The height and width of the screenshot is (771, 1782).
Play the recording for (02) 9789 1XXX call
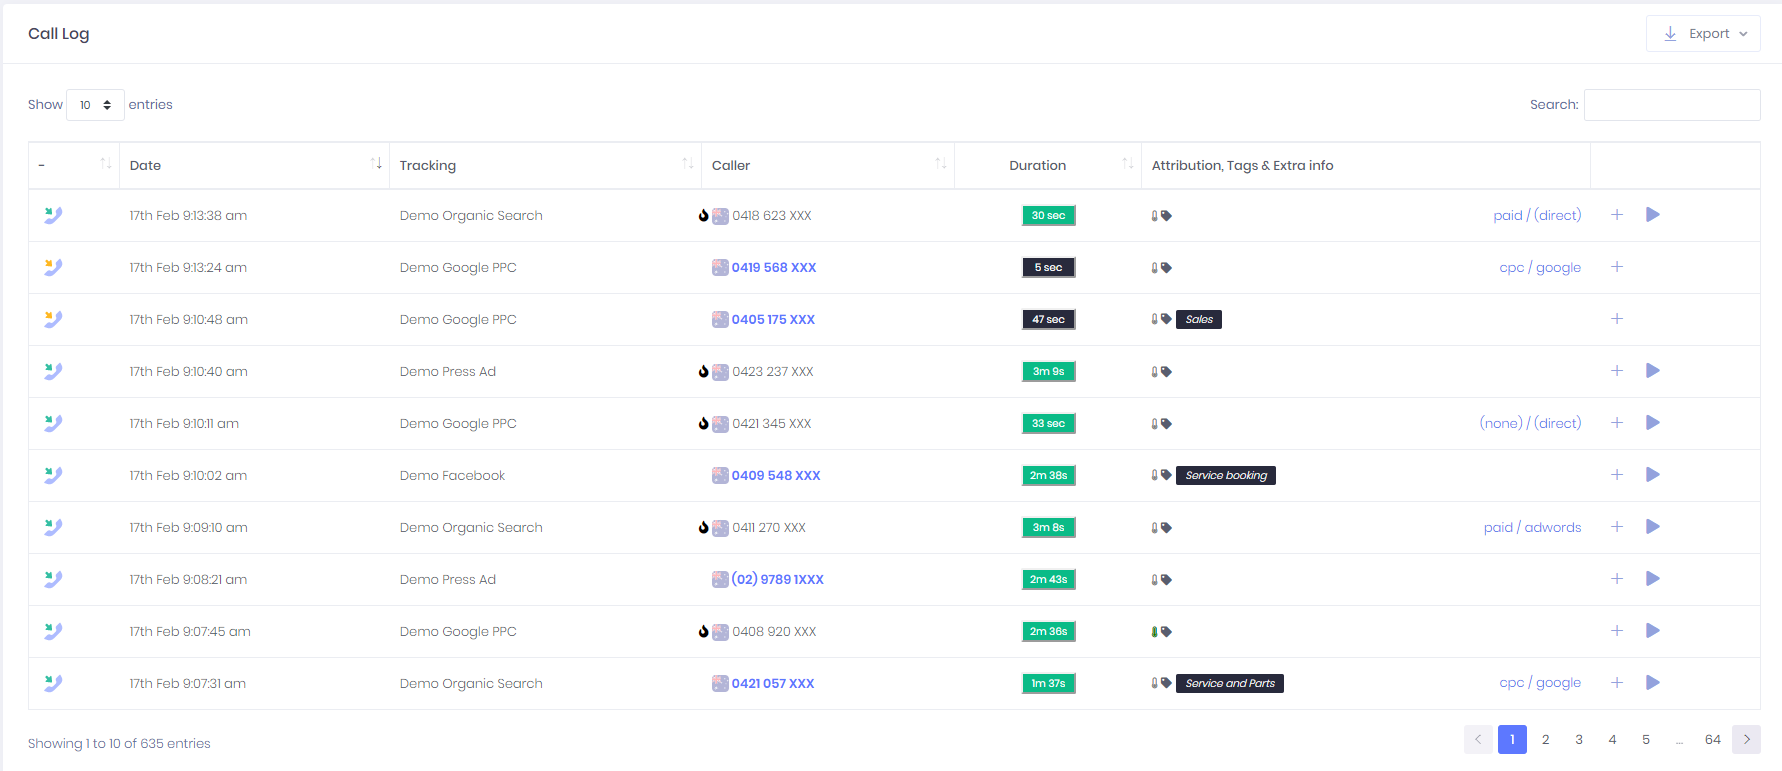coord(1652,579)
